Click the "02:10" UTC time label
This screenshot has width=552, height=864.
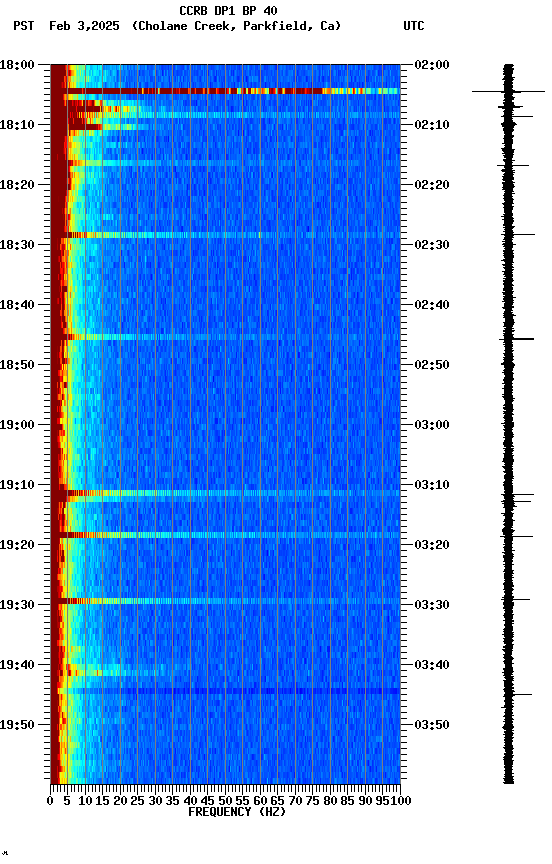[432, 125]
